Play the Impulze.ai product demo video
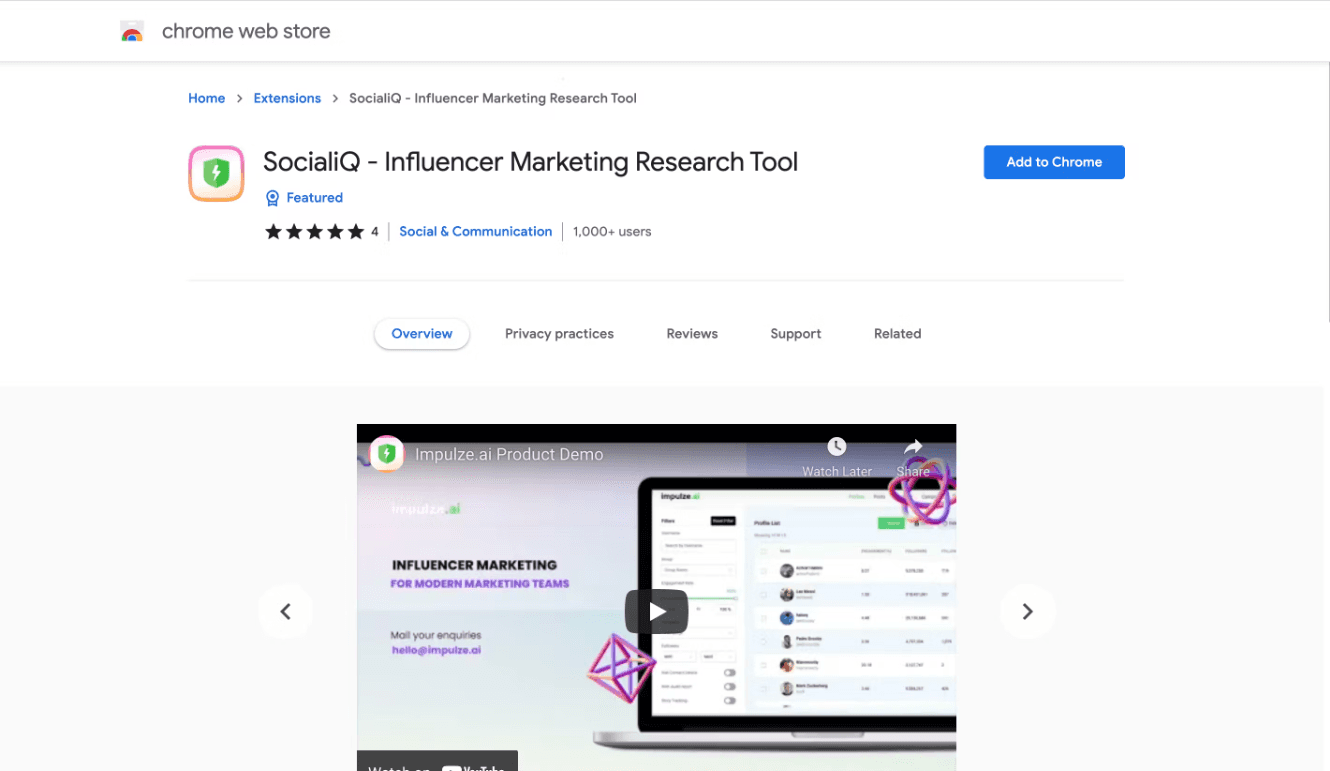 point(656,611)
